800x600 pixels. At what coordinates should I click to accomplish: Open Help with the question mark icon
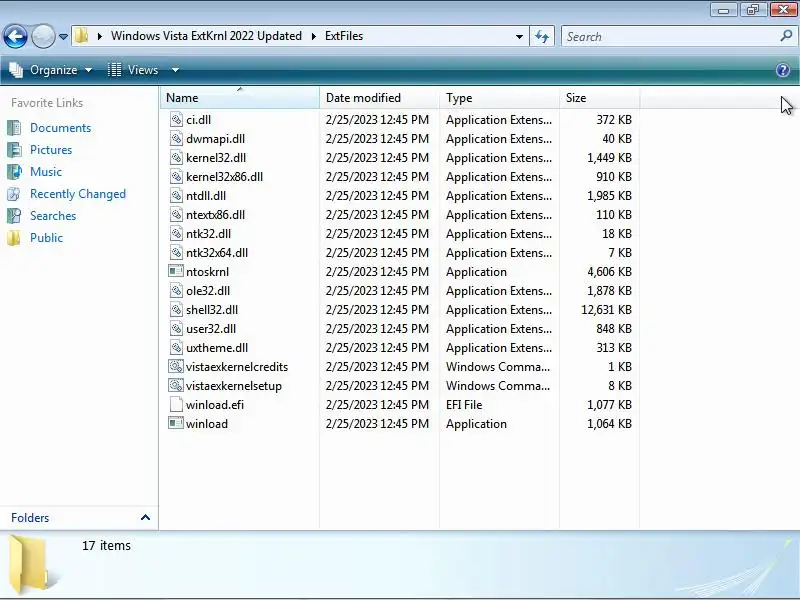(783, 70)
